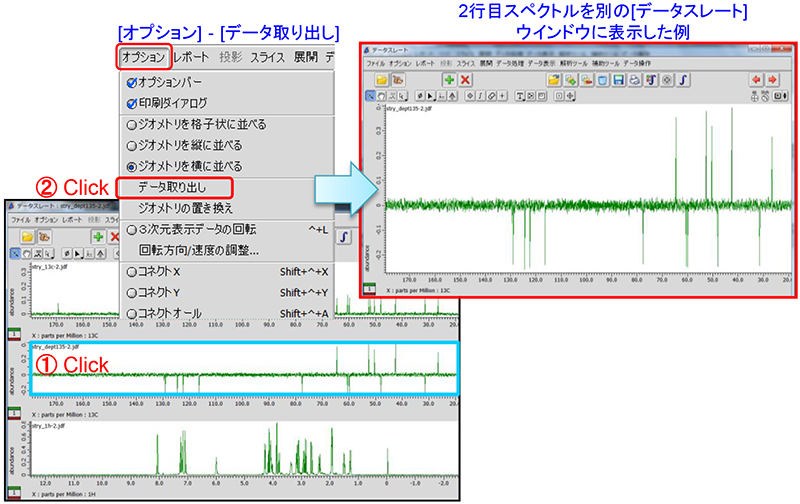
Task: Click the DEPT135 spectrum row highlighted in cyan
Action: pyautogui.click(x=243, y=368)
